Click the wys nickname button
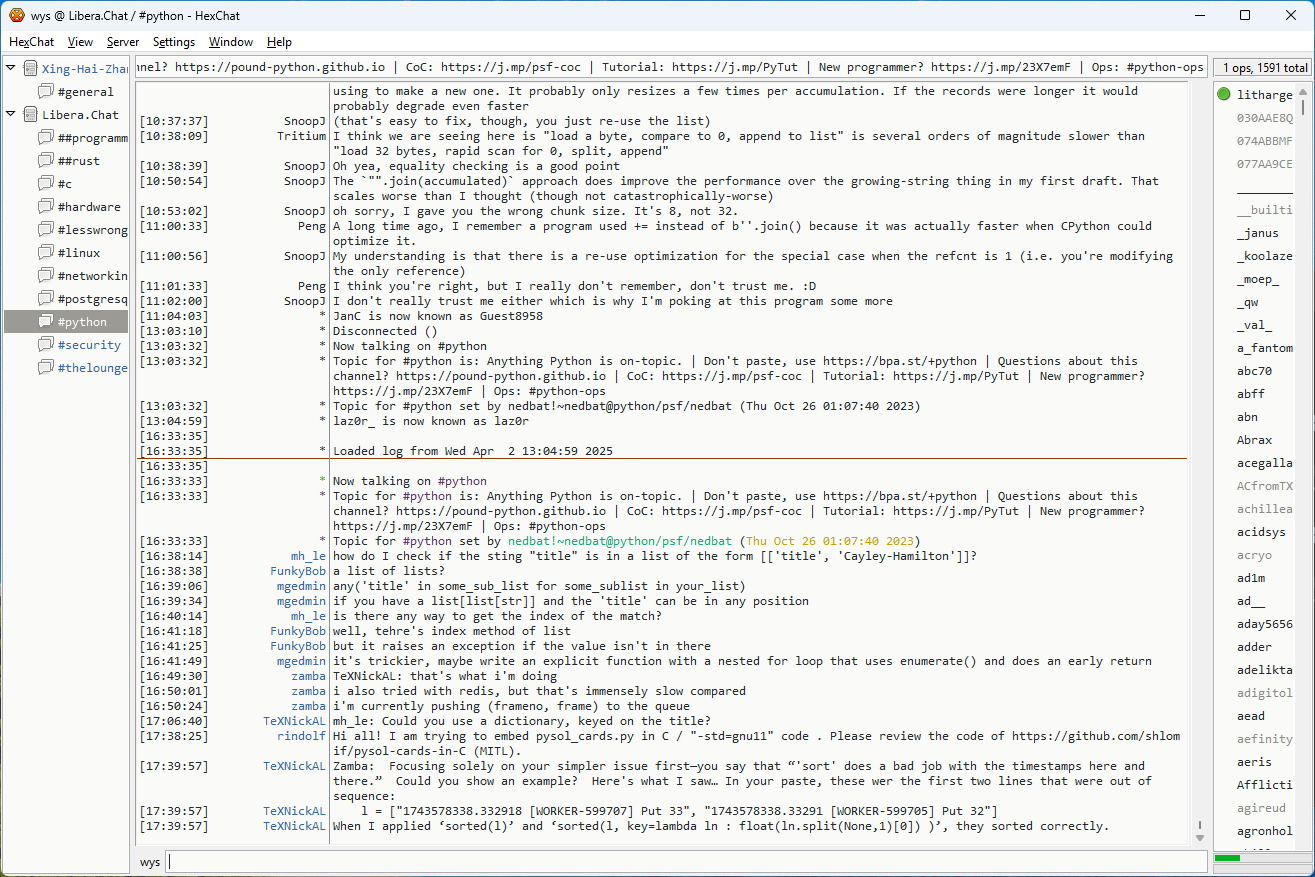The height and width of the screenshot is (877, 1315). coord(150,862)
